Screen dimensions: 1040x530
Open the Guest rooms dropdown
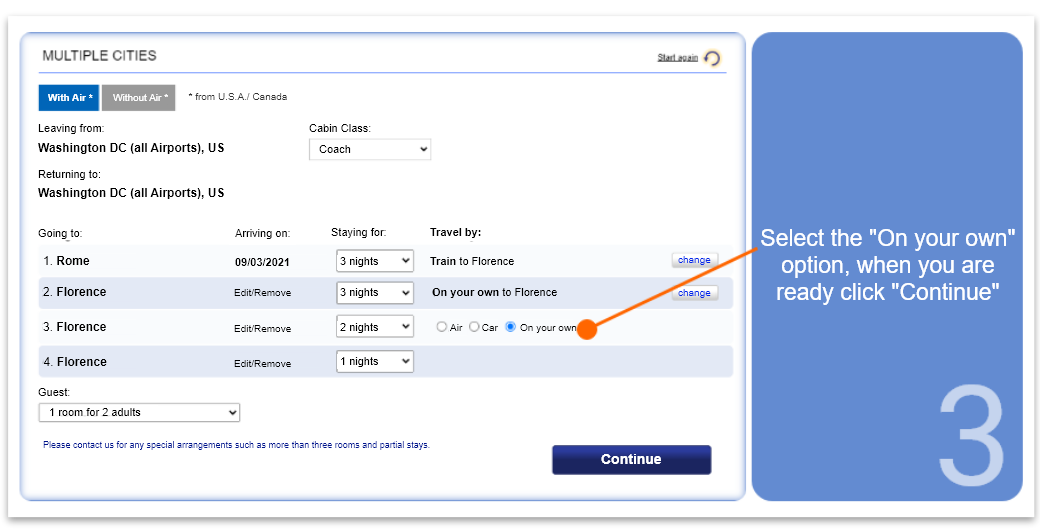point(139,412)
